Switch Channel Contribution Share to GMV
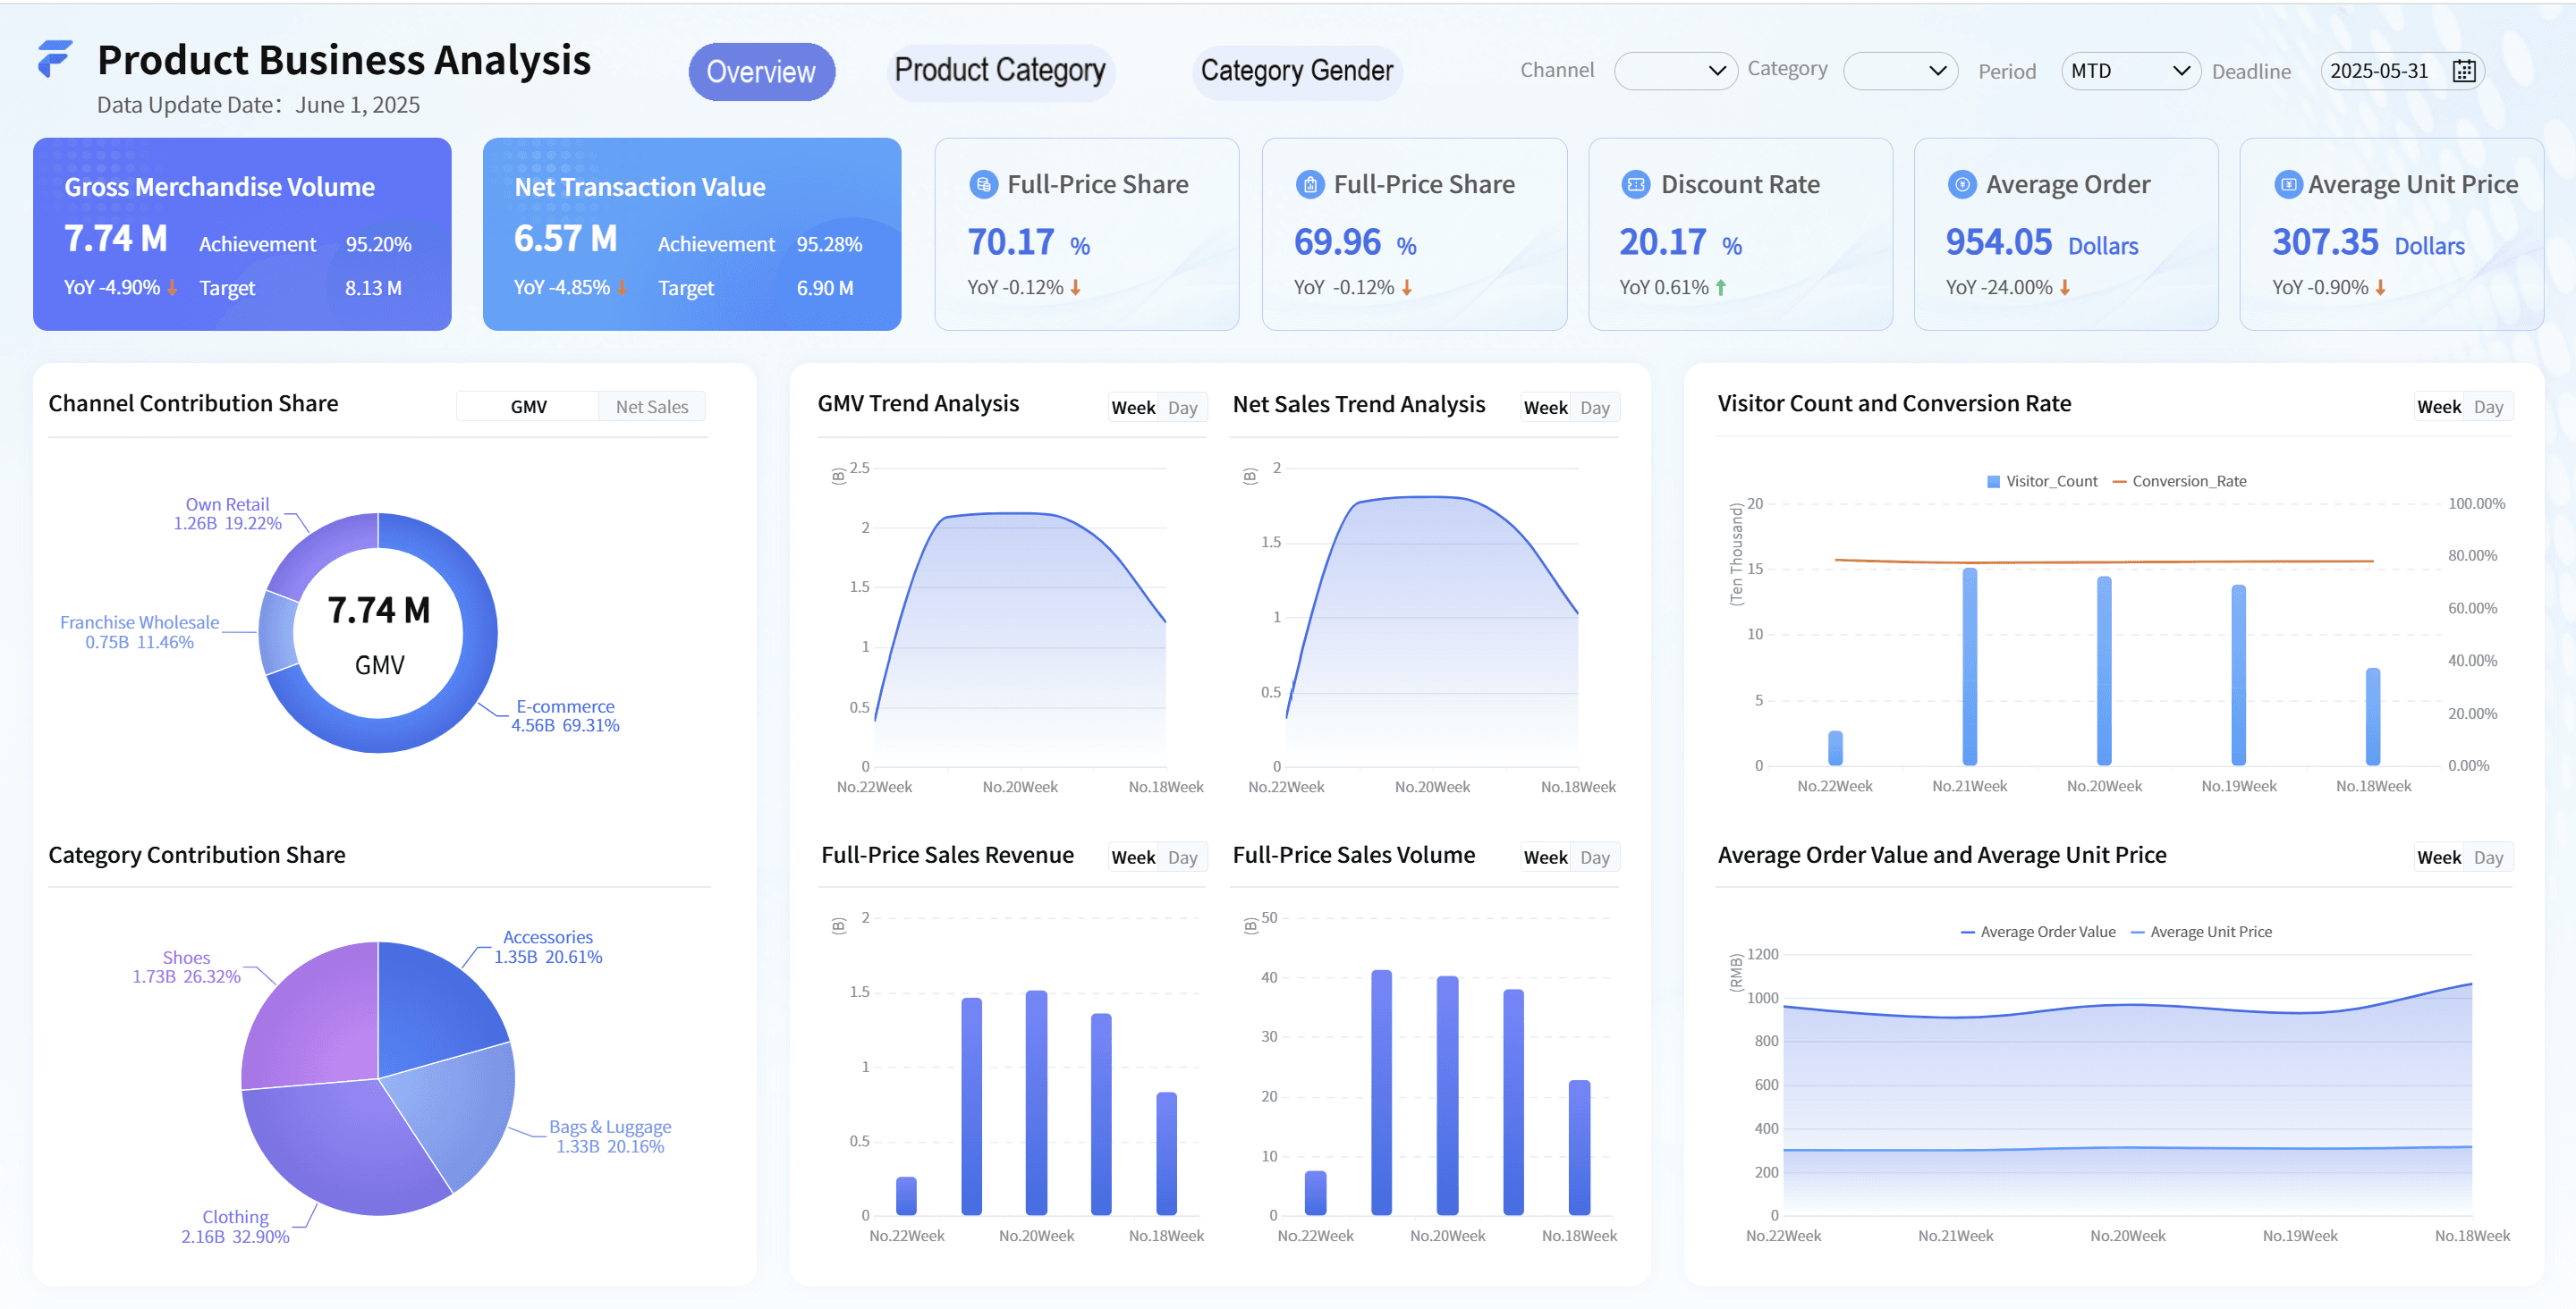 pyautogui.click(x=528, y=407)
